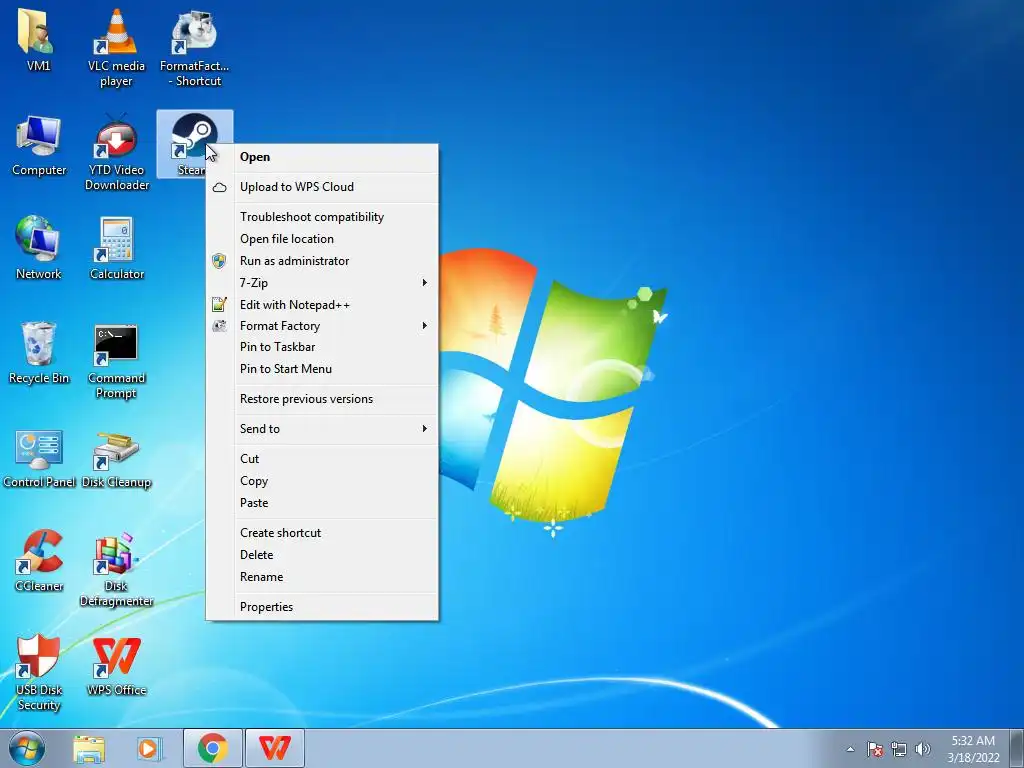Open the volume speaker tray icon
Viewport: 1024px width, 768px height.
[x=923, y=749]
